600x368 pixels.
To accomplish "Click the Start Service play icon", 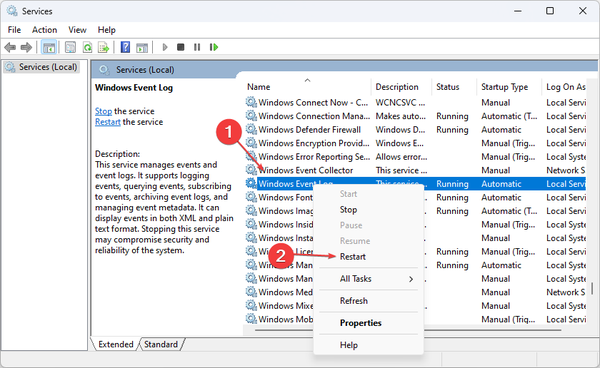I will coord(165,47).
